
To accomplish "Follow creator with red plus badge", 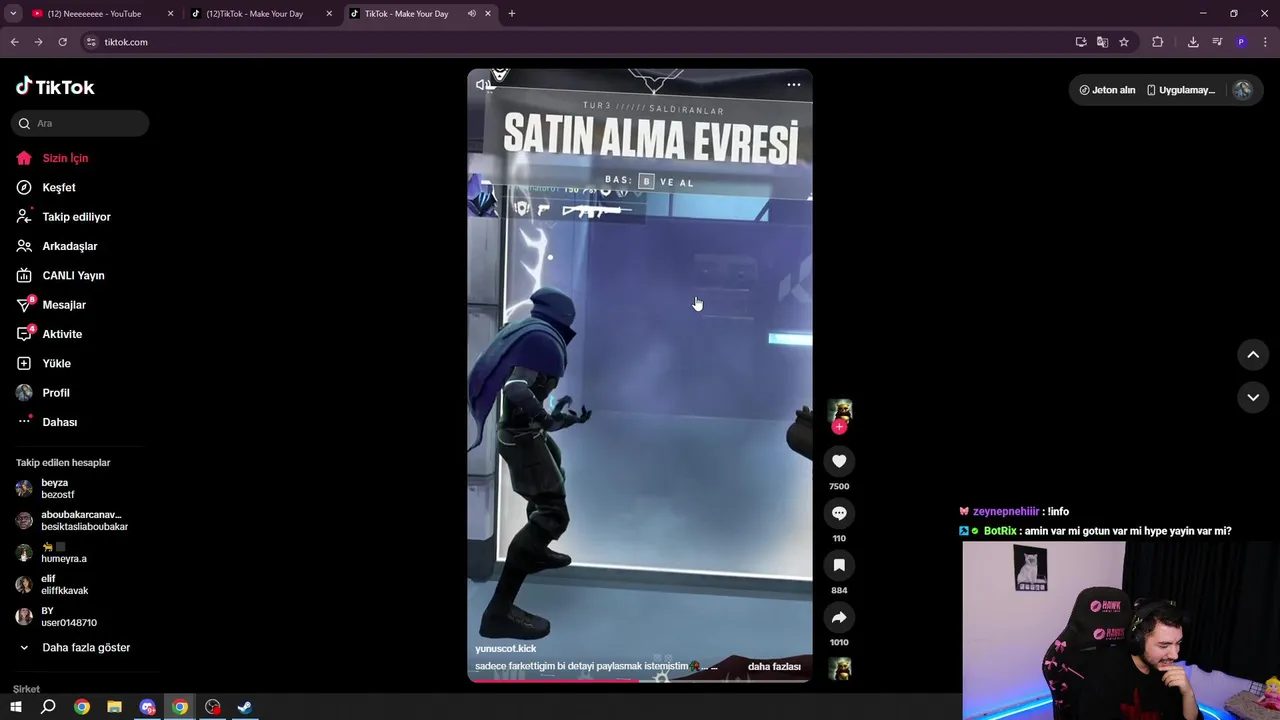I will coord(839,427).
